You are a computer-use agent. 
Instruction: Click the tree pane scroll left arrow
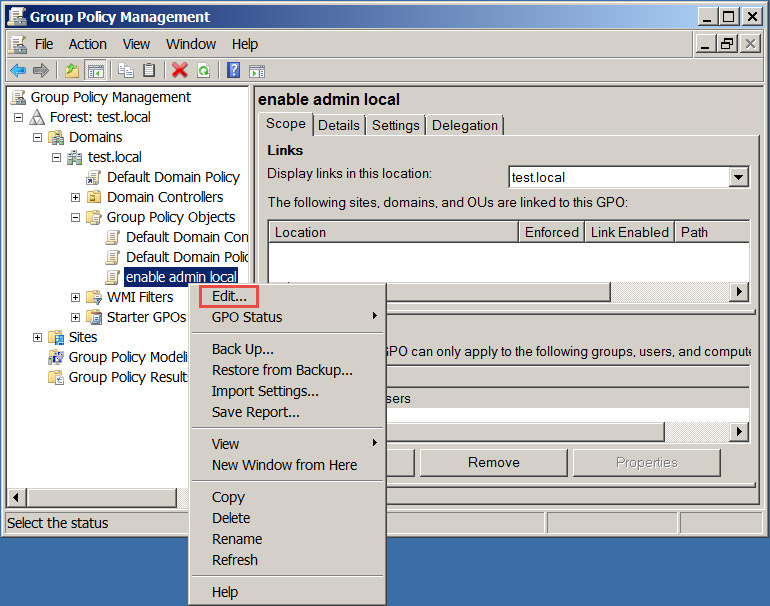pos(16,497)
